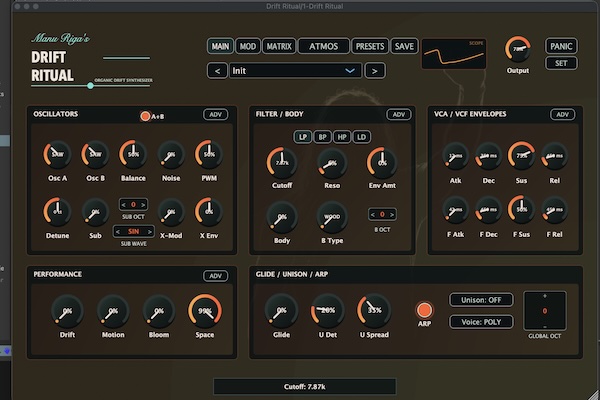Click the Output level knob
600x400 pixels.
[518, 49]
